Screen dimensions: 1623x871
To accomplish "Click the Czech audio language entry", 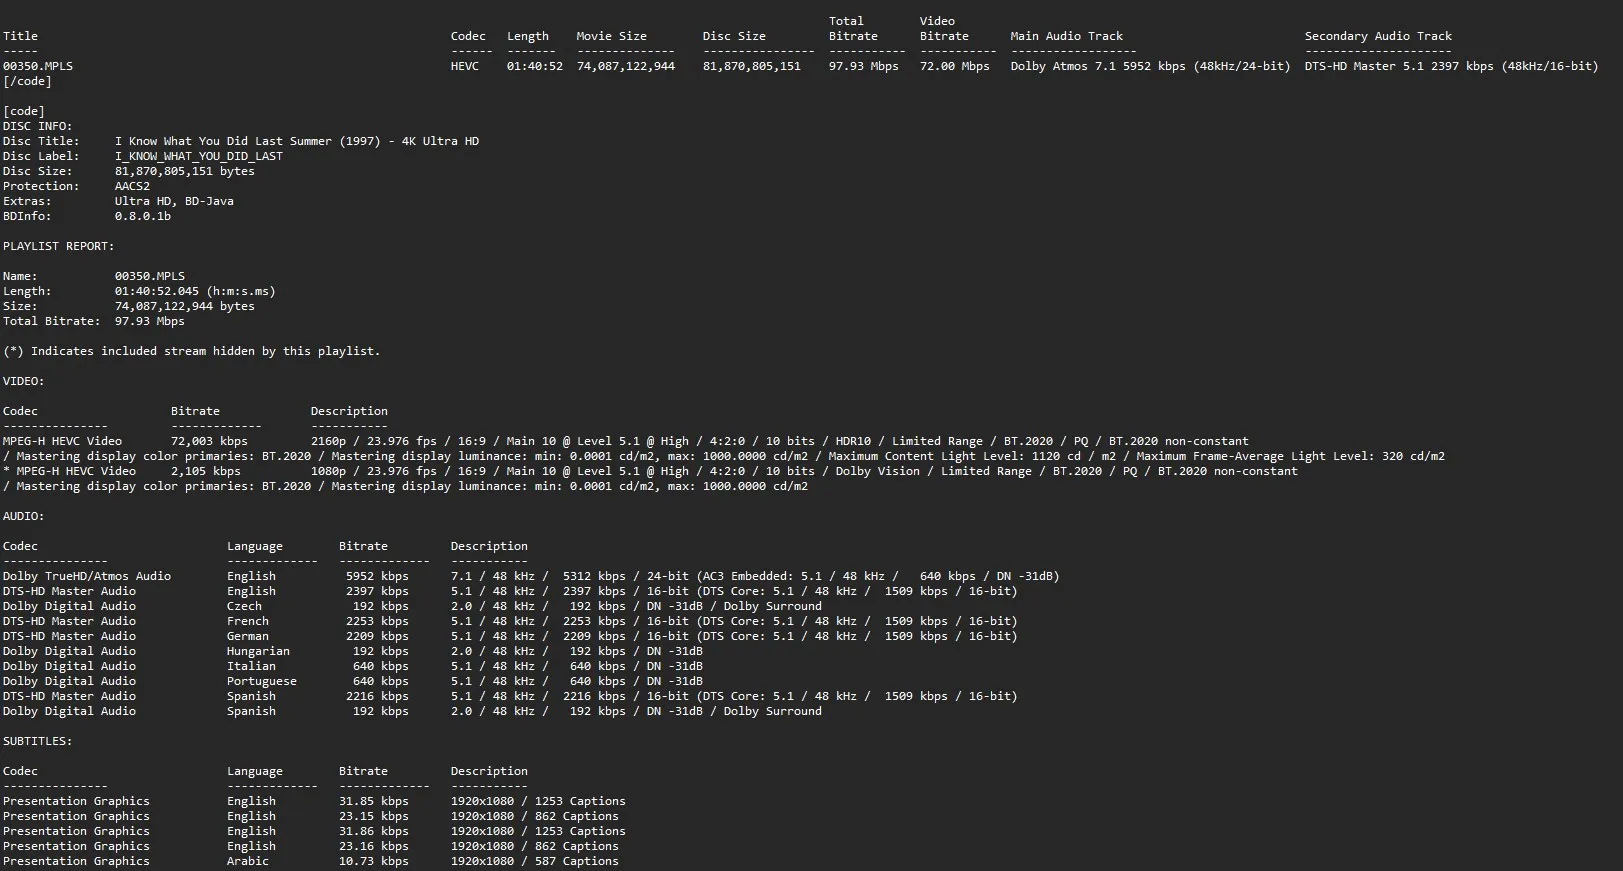I will (244, 606).
